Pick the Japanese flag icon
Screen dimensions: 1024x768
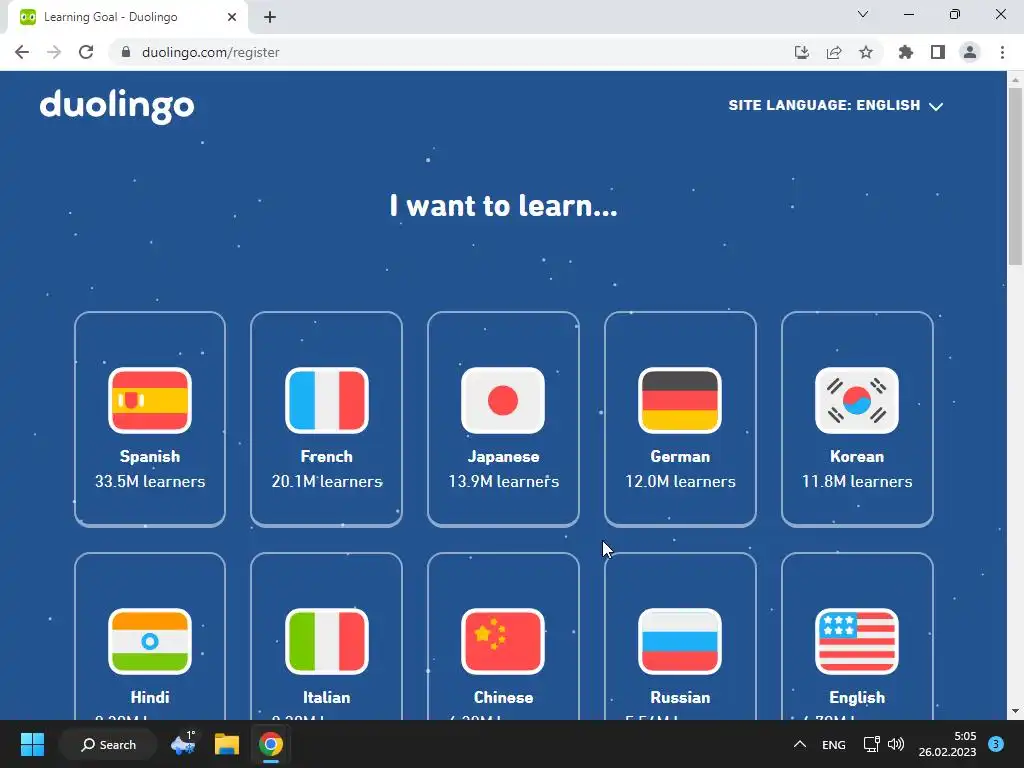(x=503, y=400)
